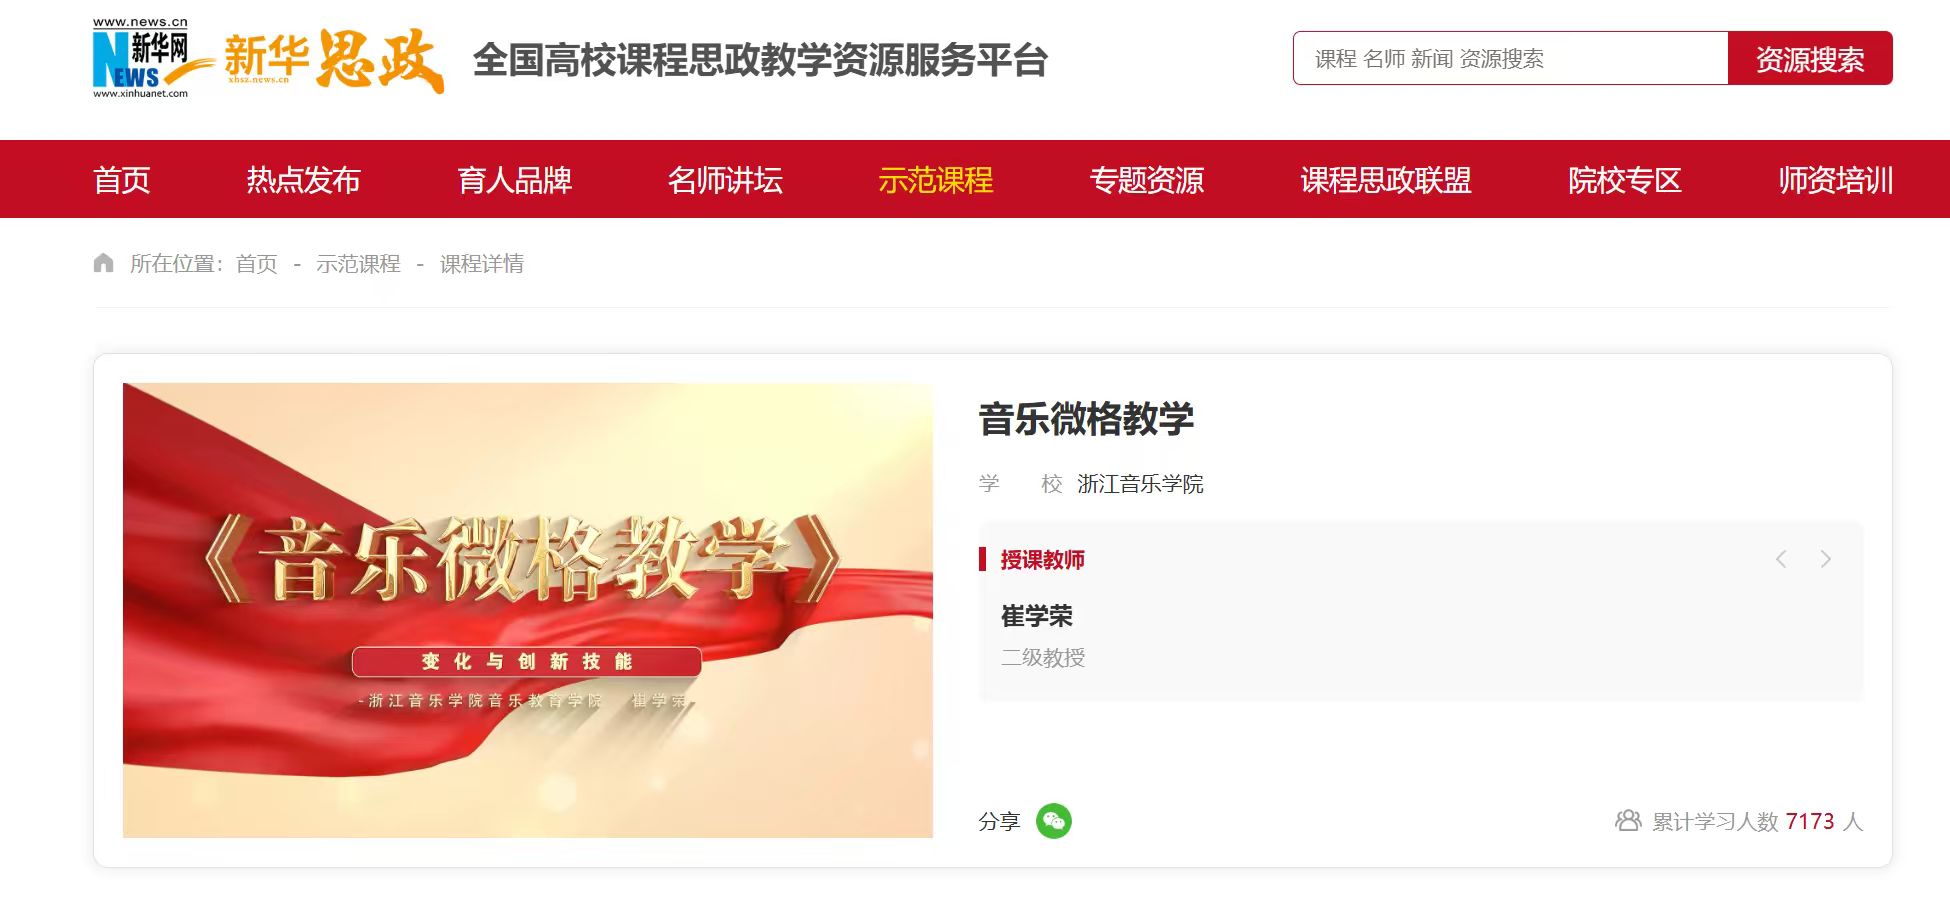Click the Xinhuanet news logo
Screen dimensions: 1950x915
coord(141,58)
